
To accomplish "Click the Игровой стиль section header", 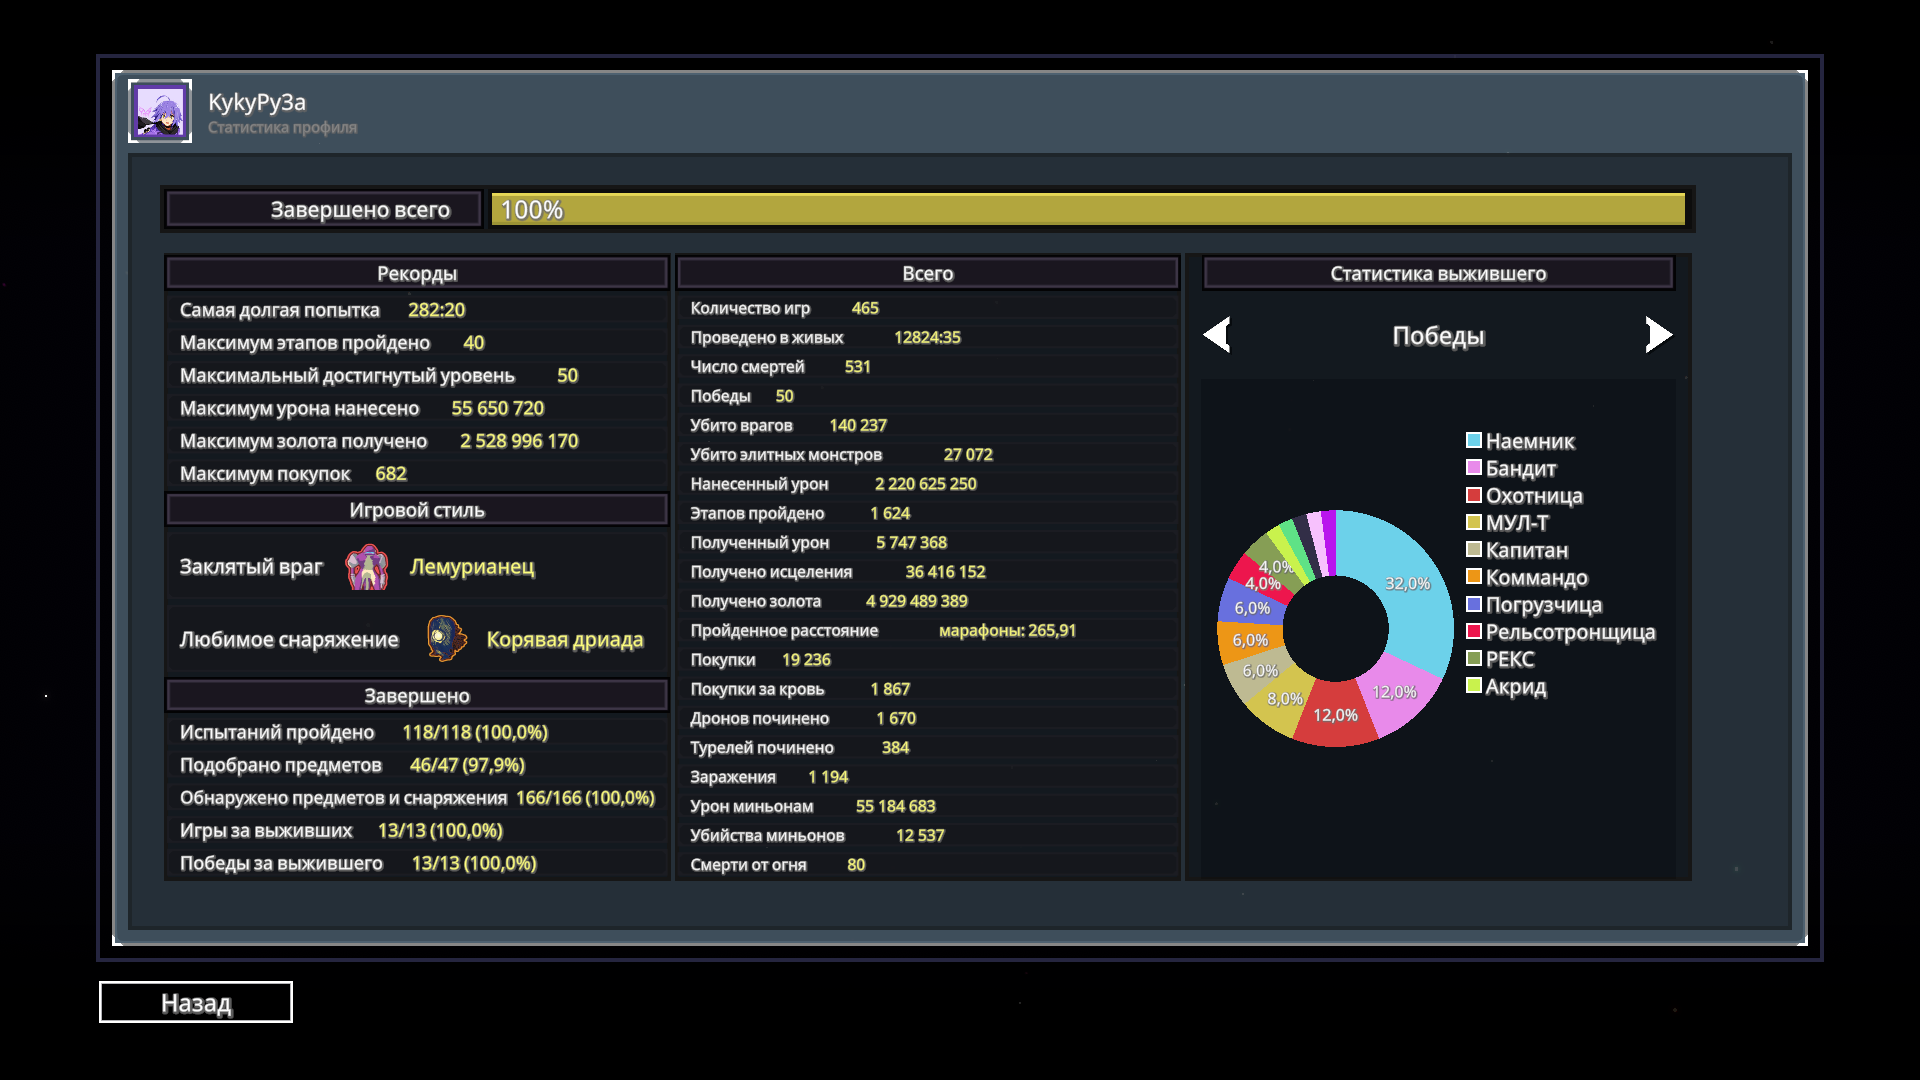I will click(417, 510).
